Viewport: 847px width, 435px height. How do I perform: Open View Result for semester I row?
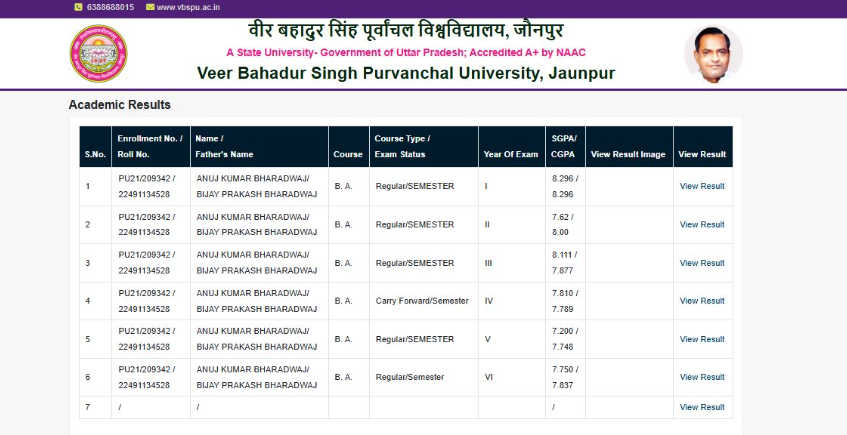(702, 186)
